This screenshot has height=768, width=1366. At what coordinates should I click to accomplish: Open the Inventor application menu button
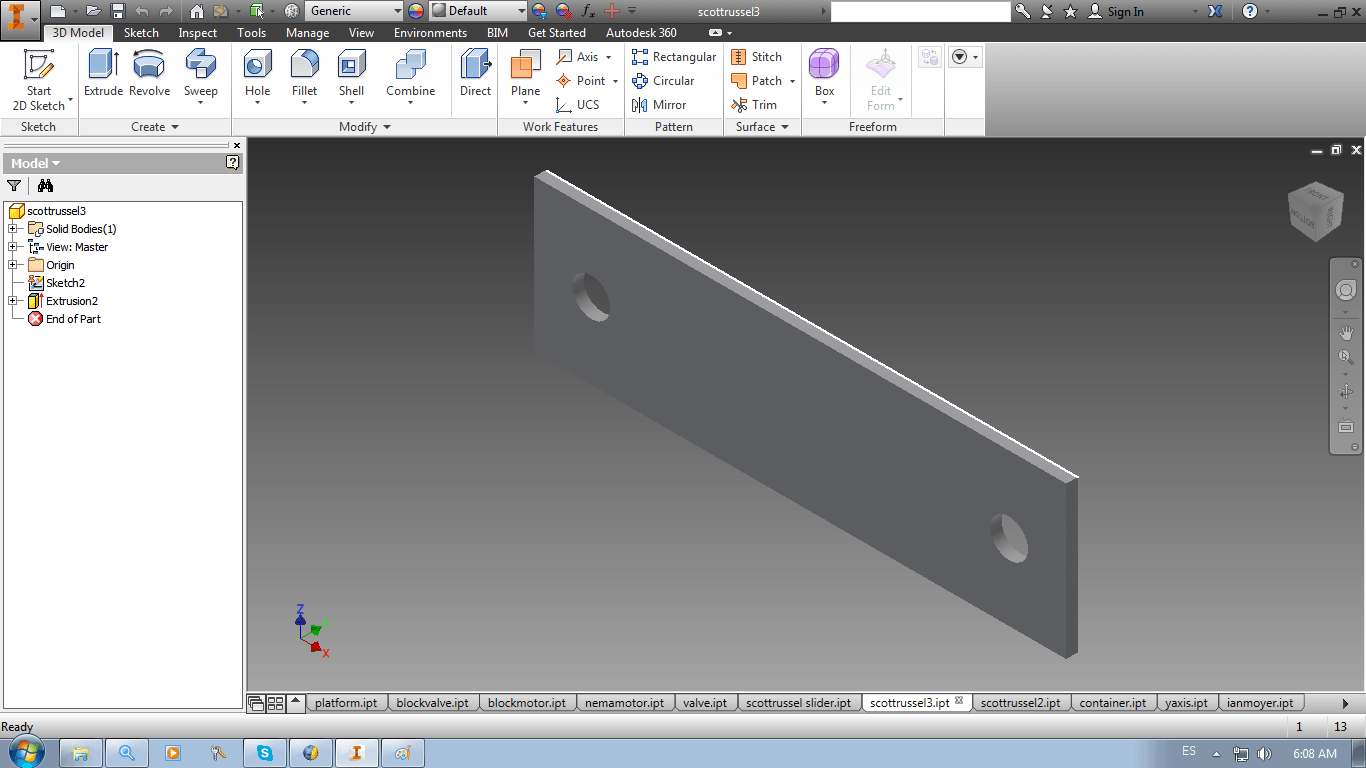[20, 19]
